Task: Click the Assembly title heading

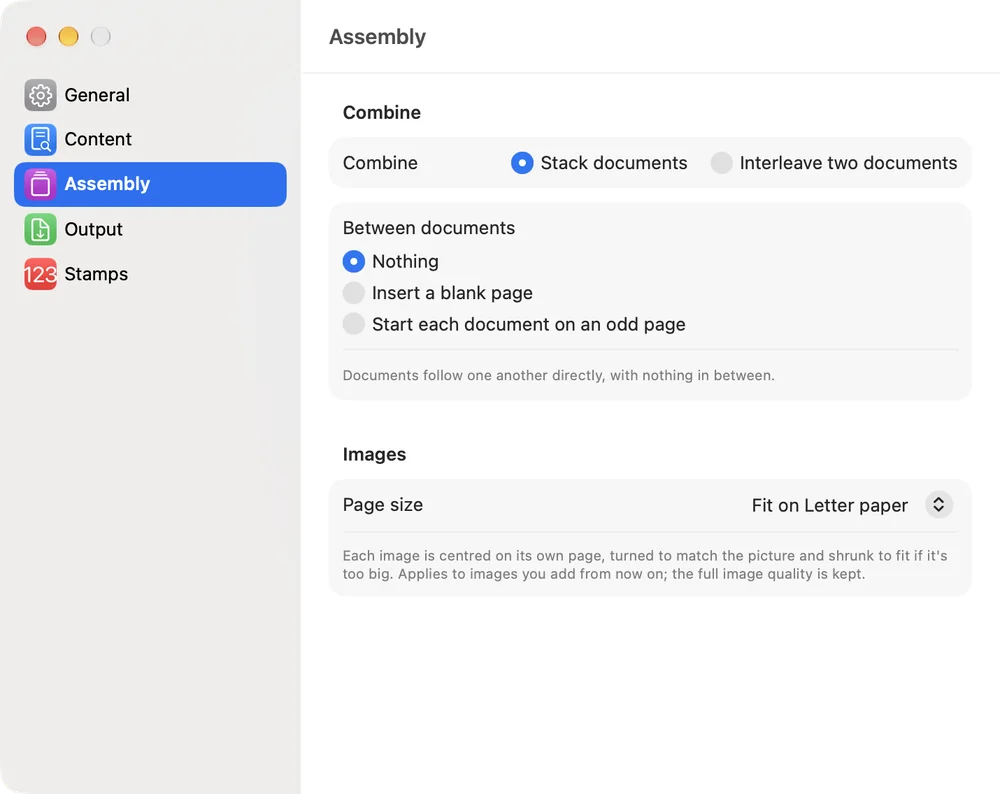Action: coord(377,37)
